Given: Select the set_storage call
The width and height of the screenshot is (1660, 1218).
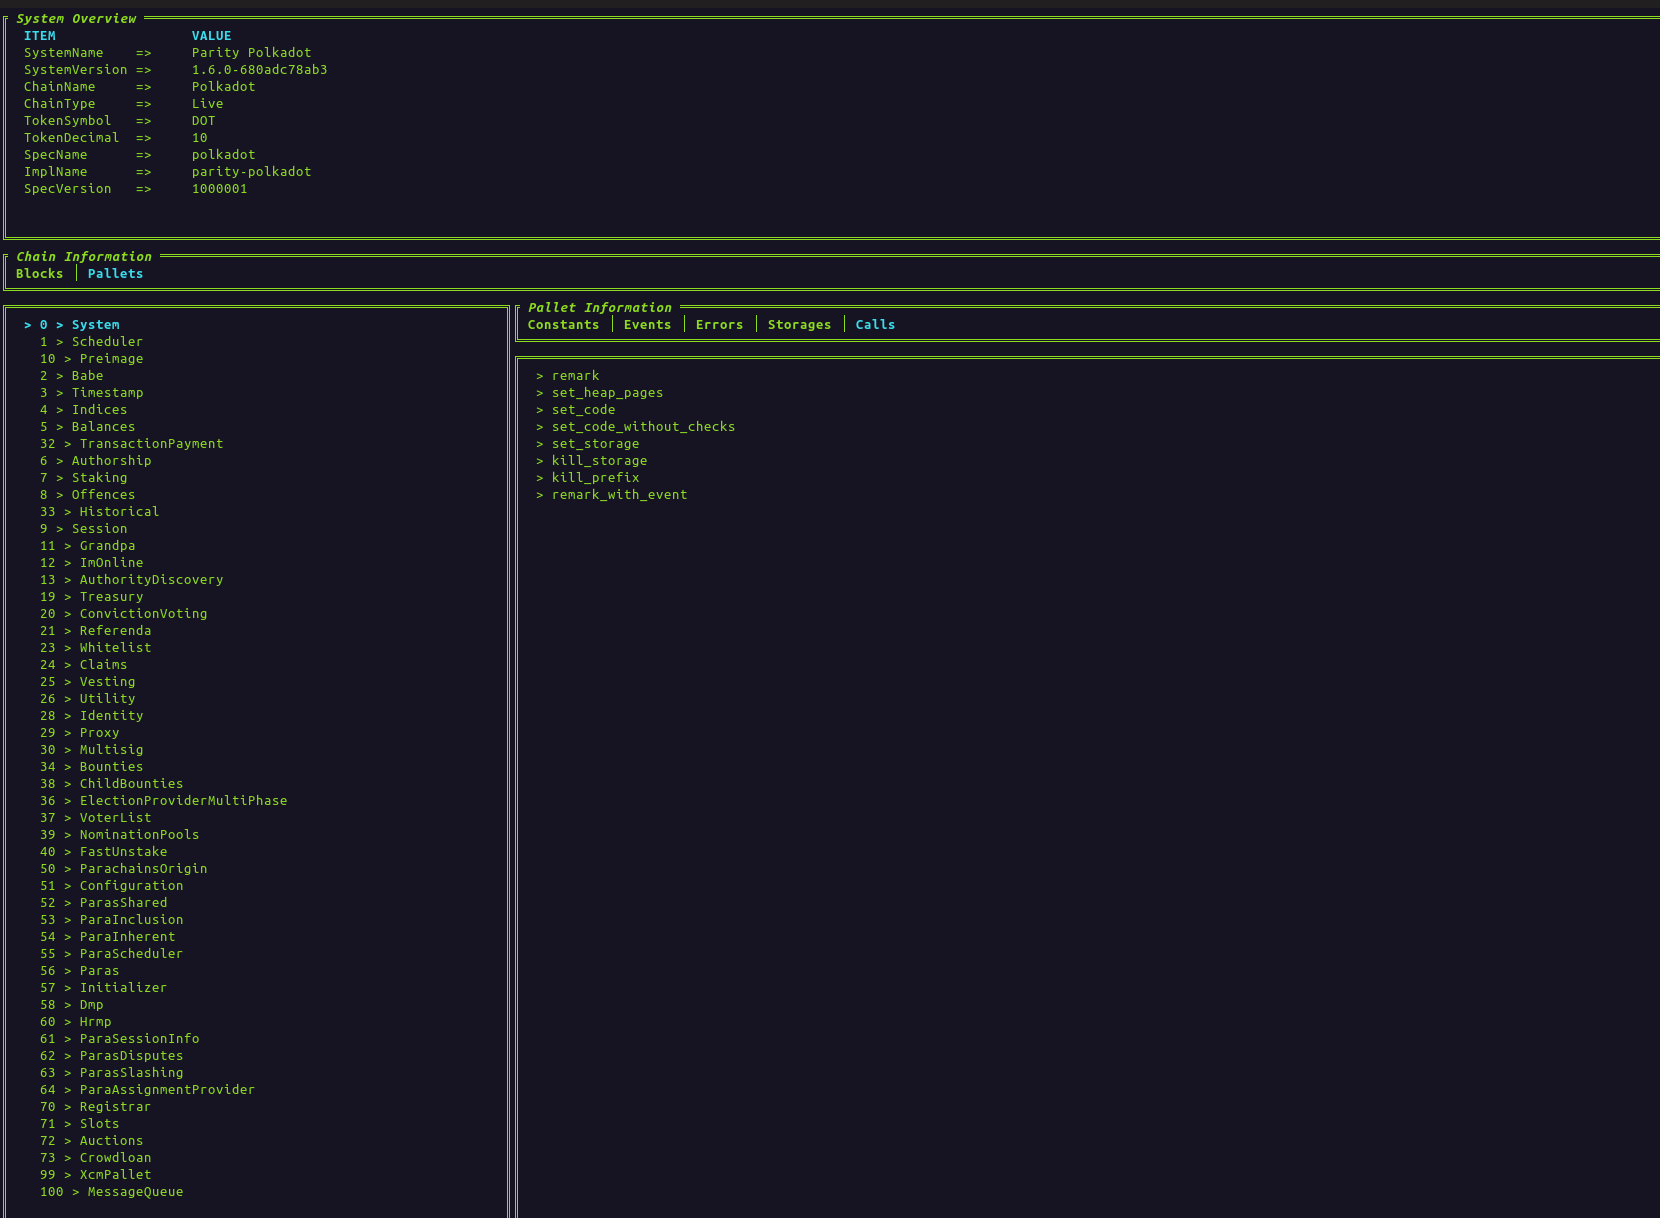Looking at the screenshot, I should tap(587, 444).
